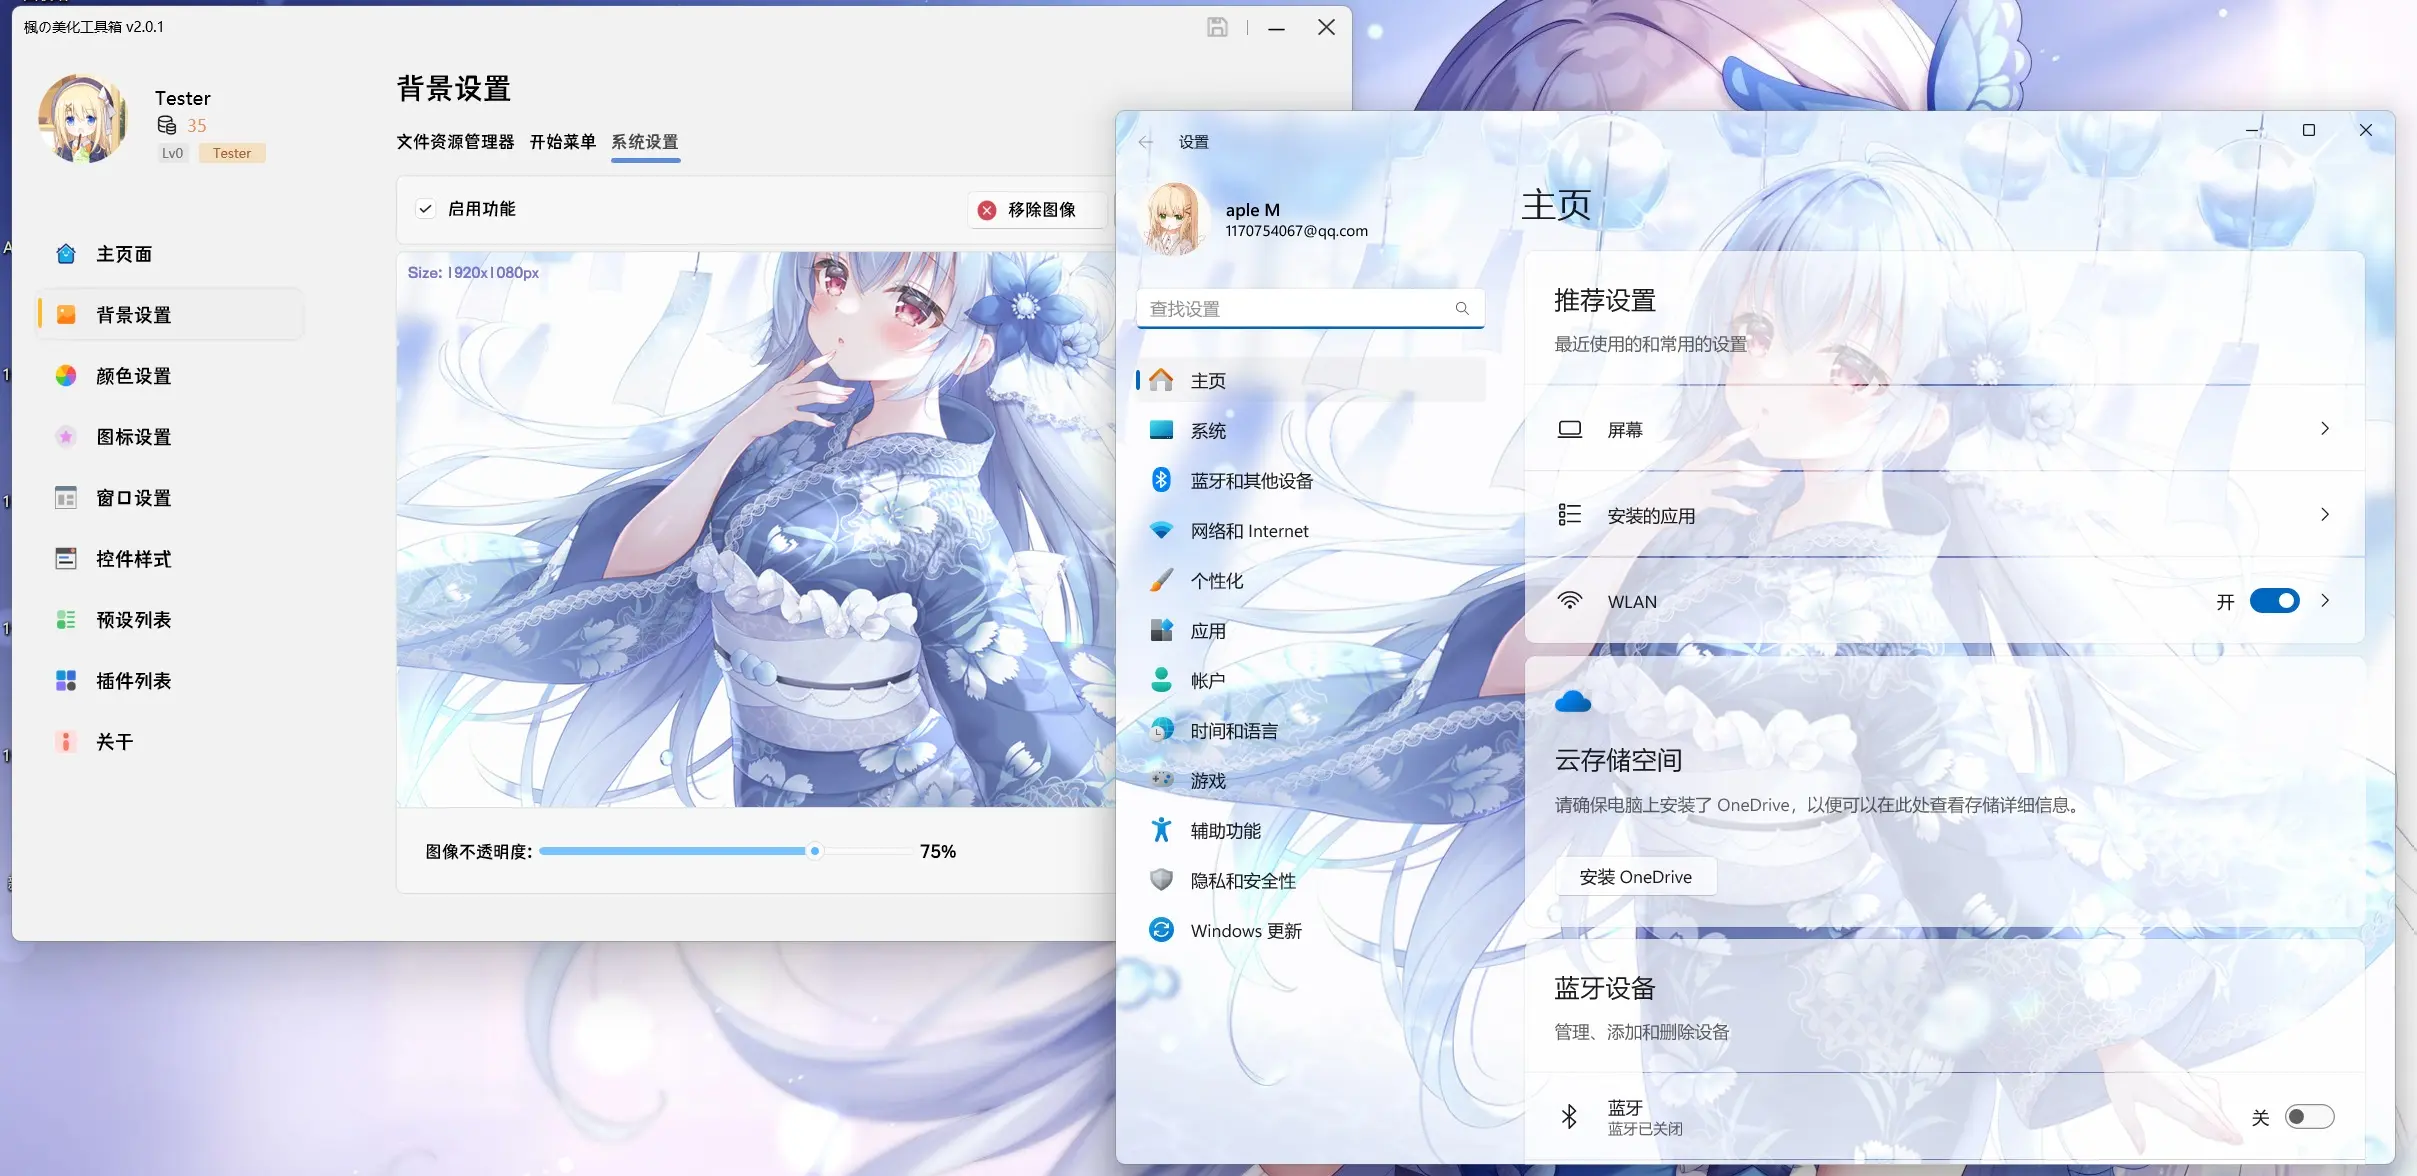Click the coin balance icon beside 35
The height and width of the screenshot is (1176, 2417).
pyautogui.click(x=167, y=125)
